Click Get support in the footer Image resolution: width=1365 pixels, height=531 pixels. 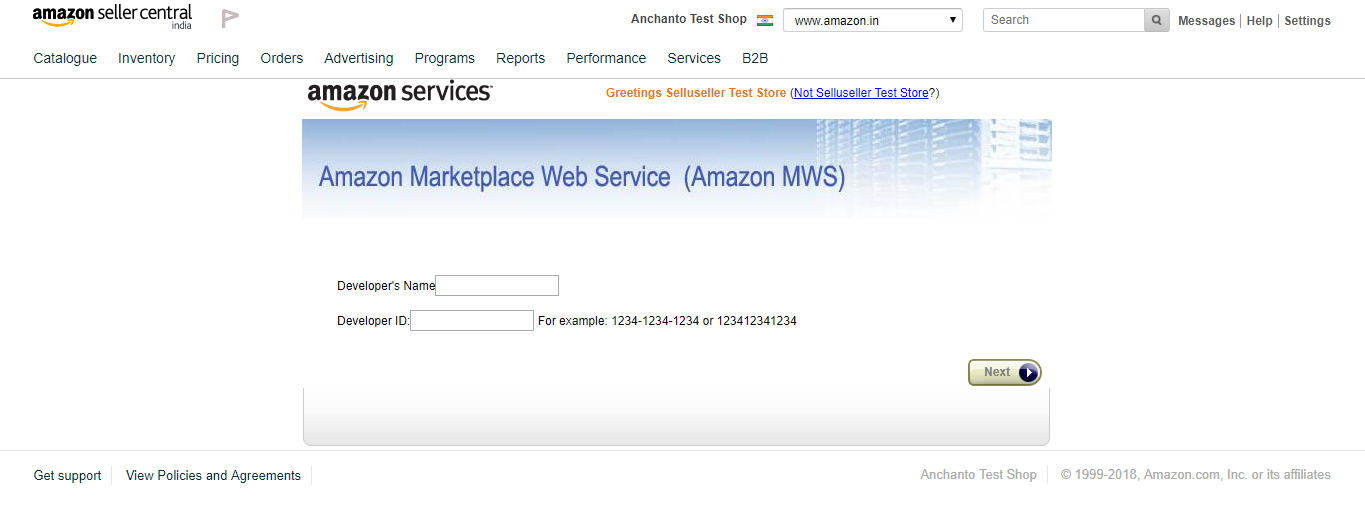(x=67, y=476)
